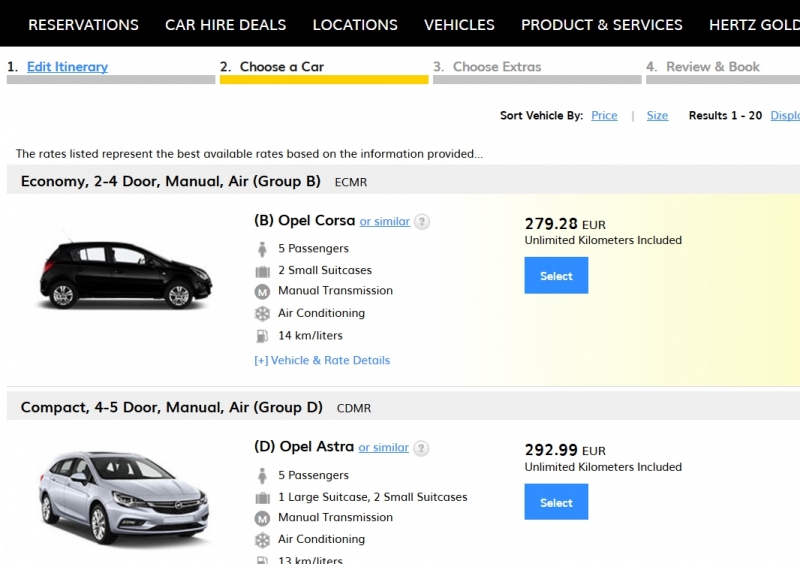Click the help icon beside Opel Astra
The width and height of the screenshot is (800, 564).
[421, 448]
